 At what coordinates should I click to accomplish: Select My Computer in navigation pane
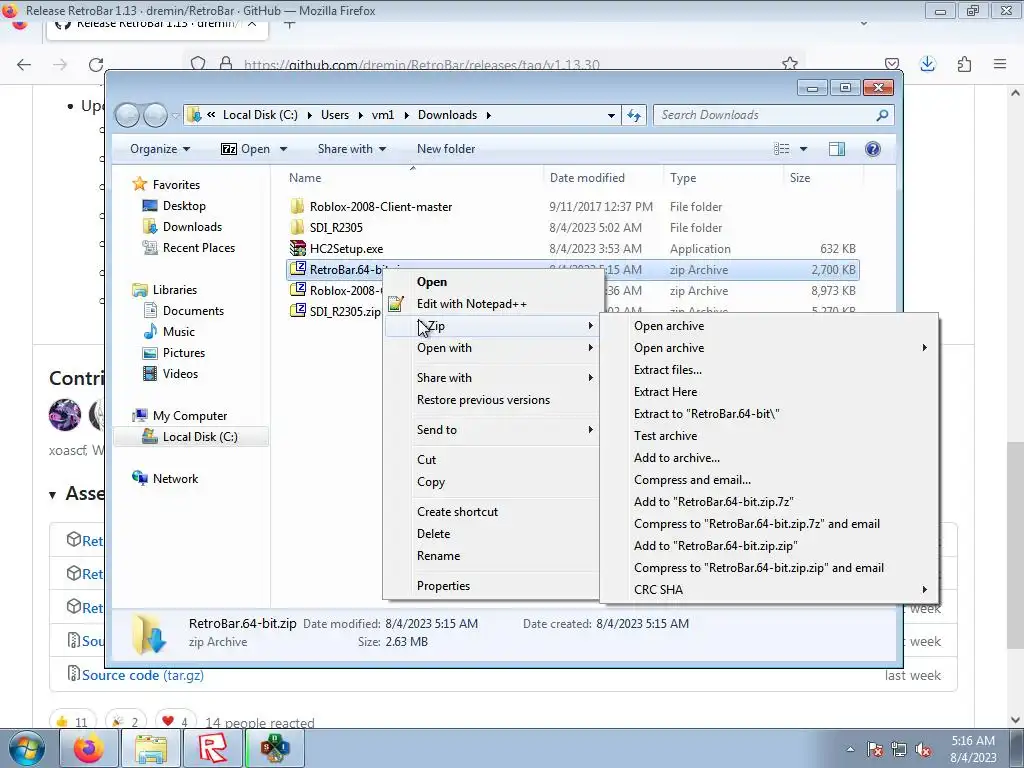pos(189,416)
